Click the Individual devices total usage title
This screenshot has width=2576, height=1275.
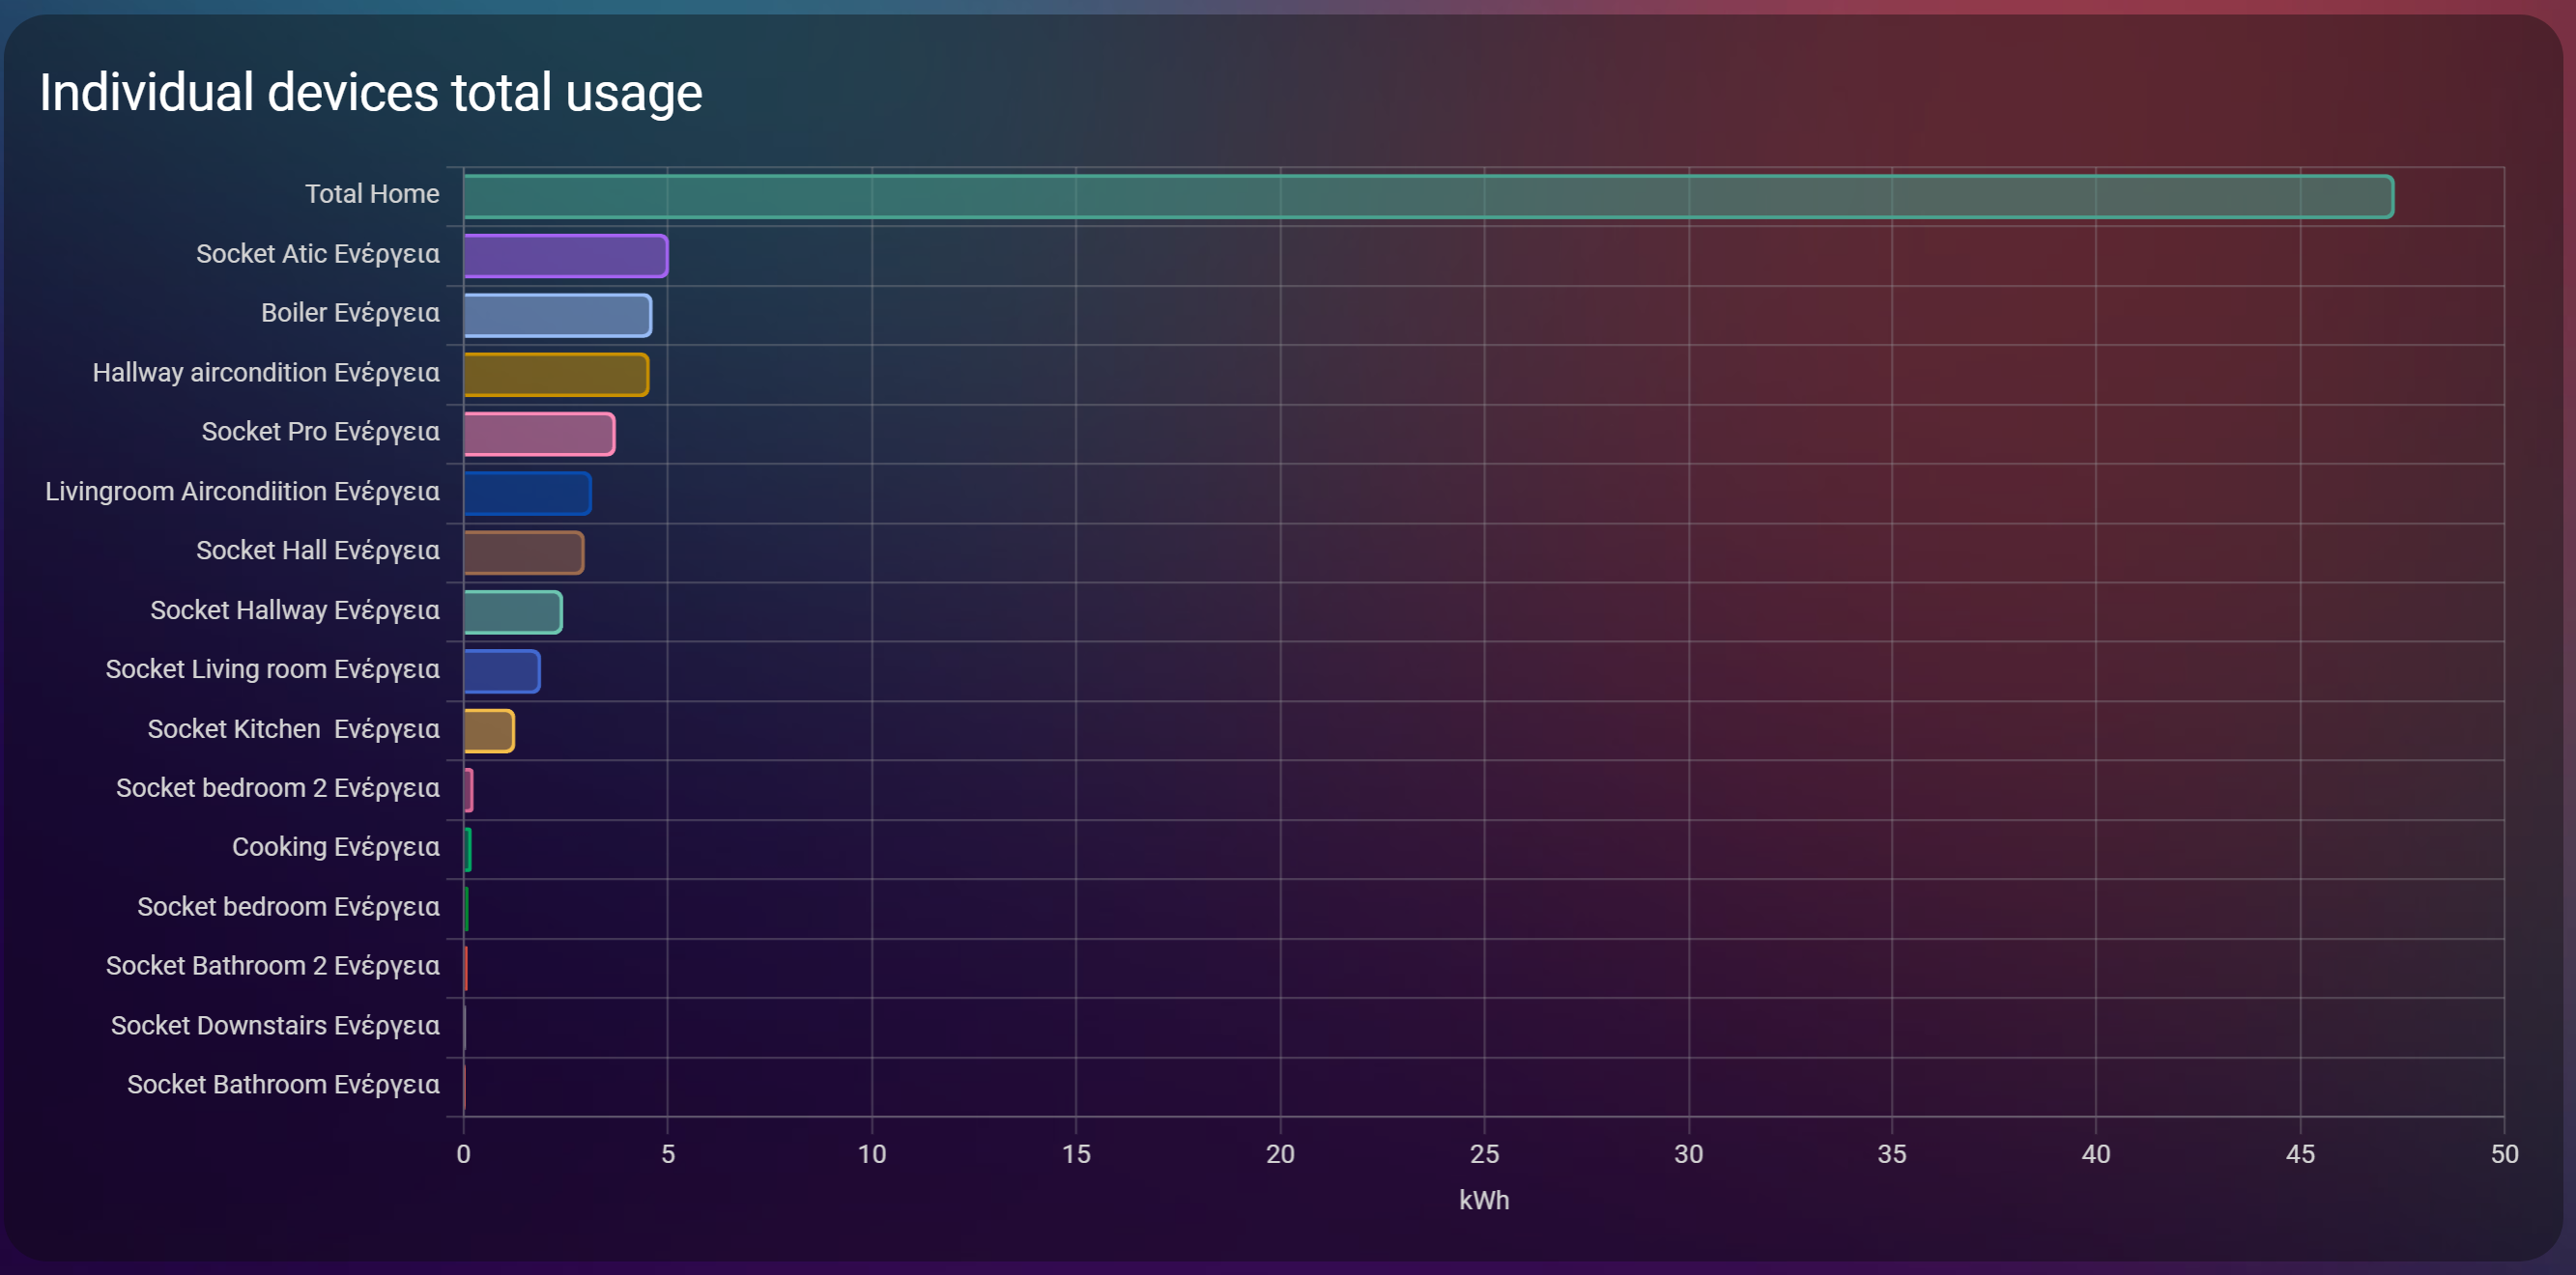(x=370, y=93)
